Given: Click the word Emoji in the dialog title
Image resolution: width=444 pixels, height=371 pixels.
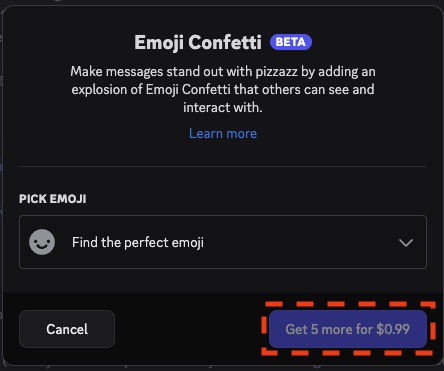Looking at the screenshot, I should [x=159, y=43].
